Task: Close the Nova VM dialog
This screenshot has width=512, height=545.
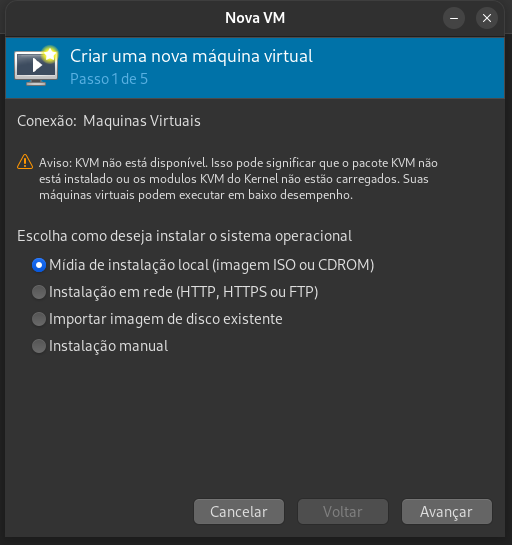Action: (x=487, y=18)
